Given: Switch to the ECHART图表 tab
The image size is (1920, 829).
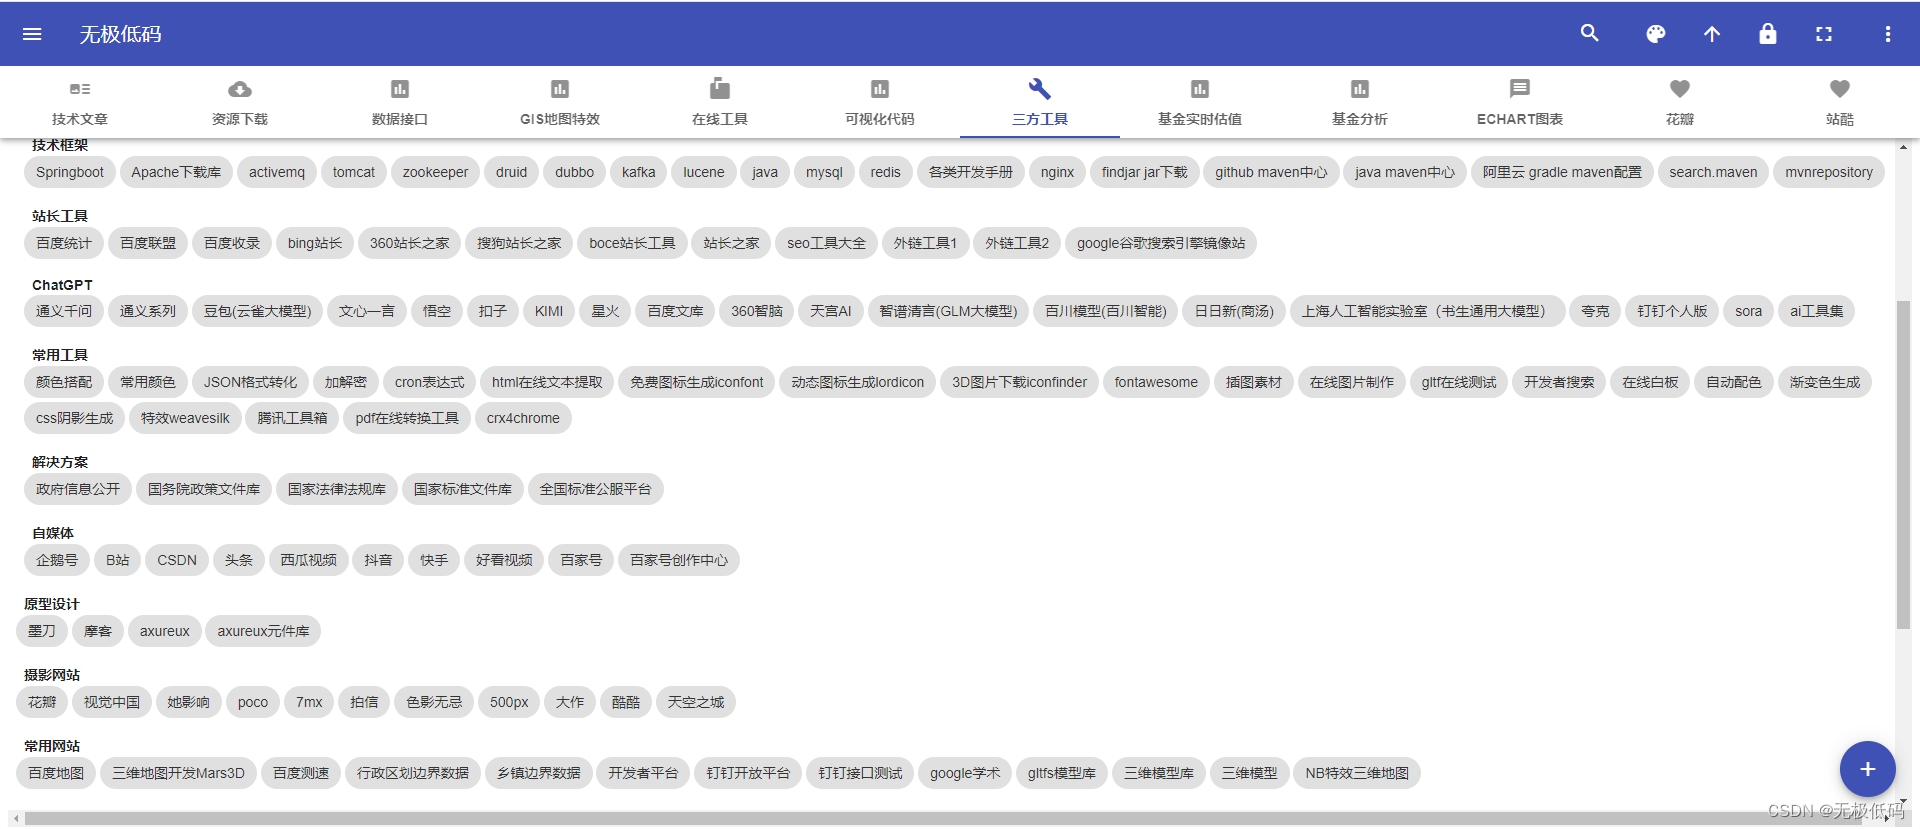Looking at the screenshot, I should [1520, 102].
